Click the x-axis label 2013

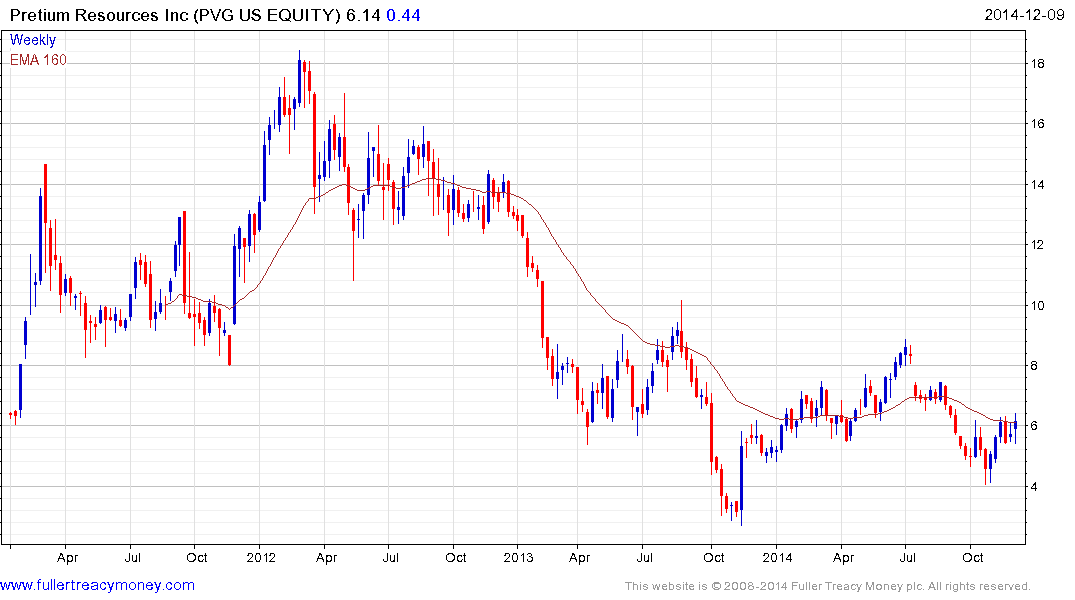coord(518,557)
